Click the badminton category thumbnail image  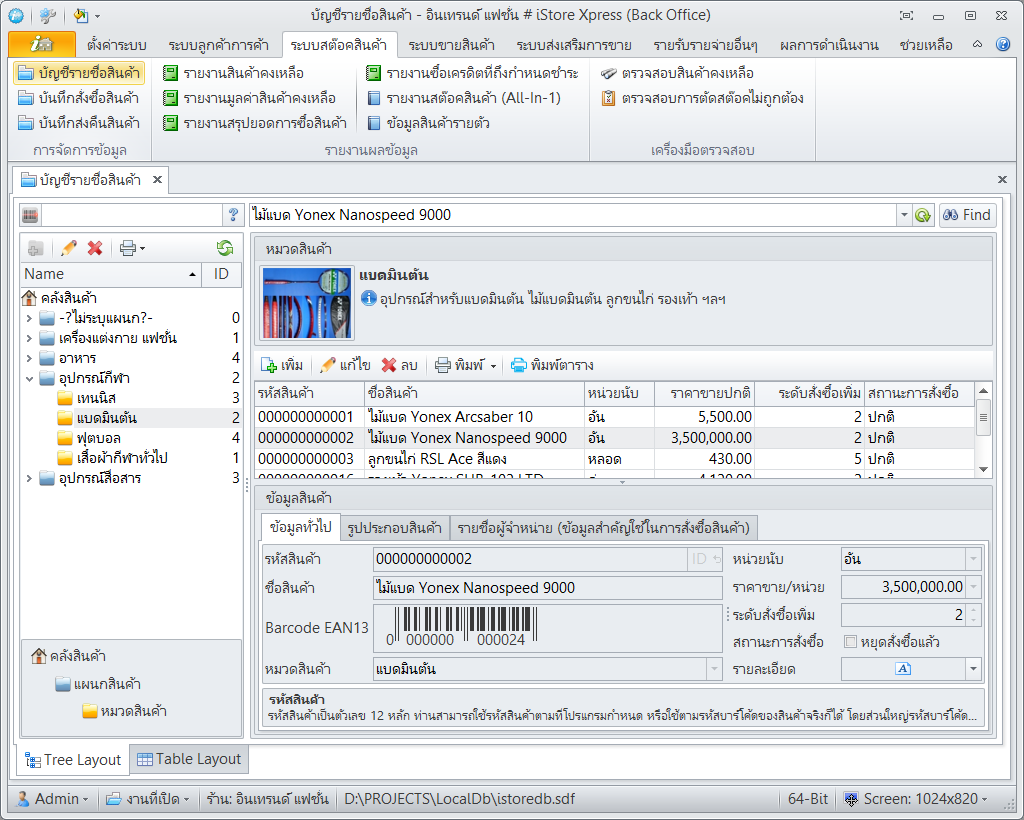307,304
